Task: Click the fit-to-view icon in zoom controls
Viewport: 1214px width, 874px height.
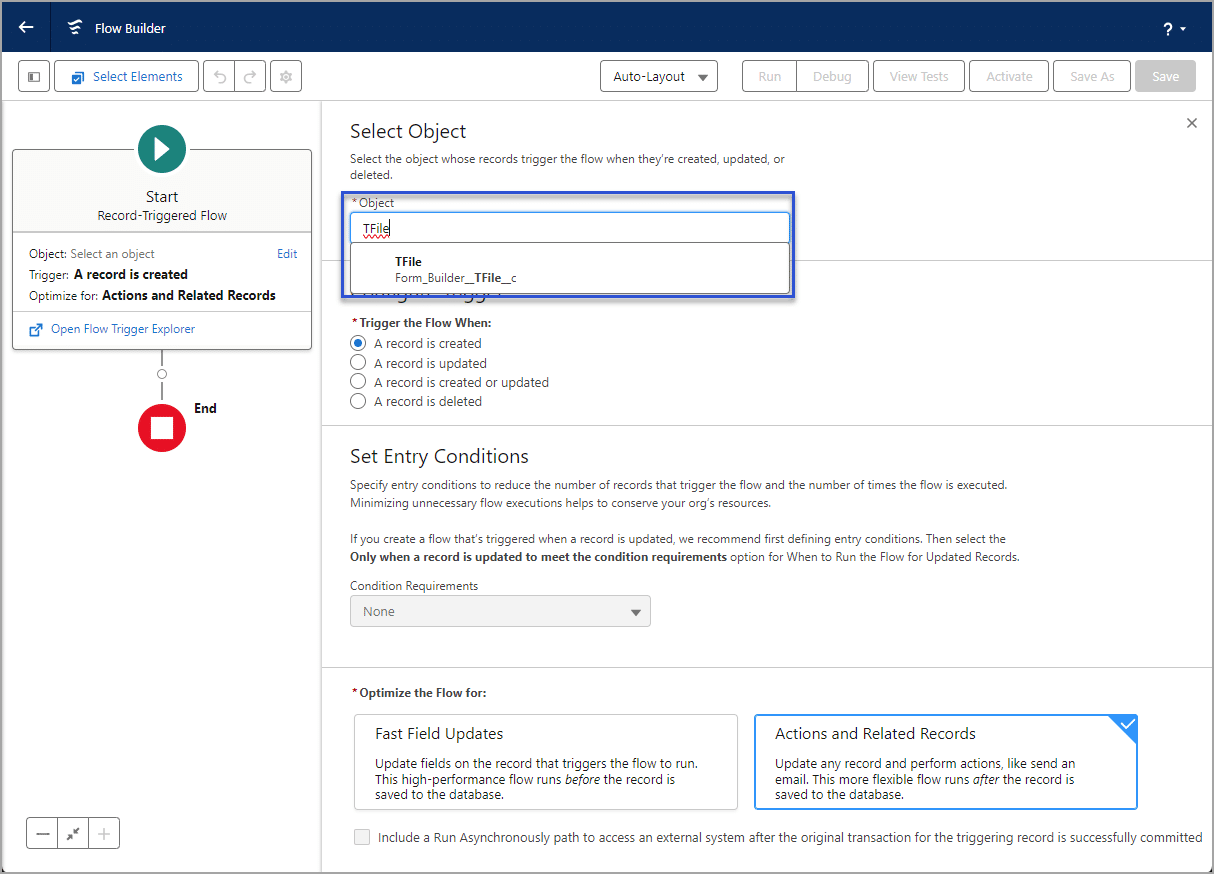Action: click(x=72, y=832)
